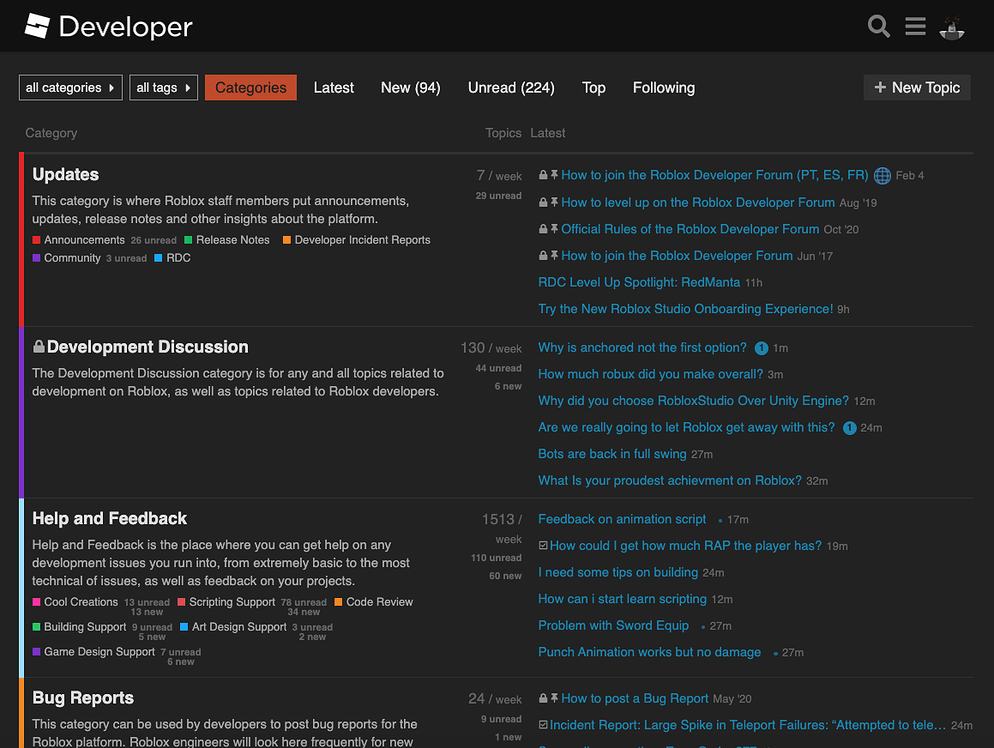Screen dimensions: 994x748
Task: Click lock icon on 'How to level up' topic
Action: tap(543, 202)
